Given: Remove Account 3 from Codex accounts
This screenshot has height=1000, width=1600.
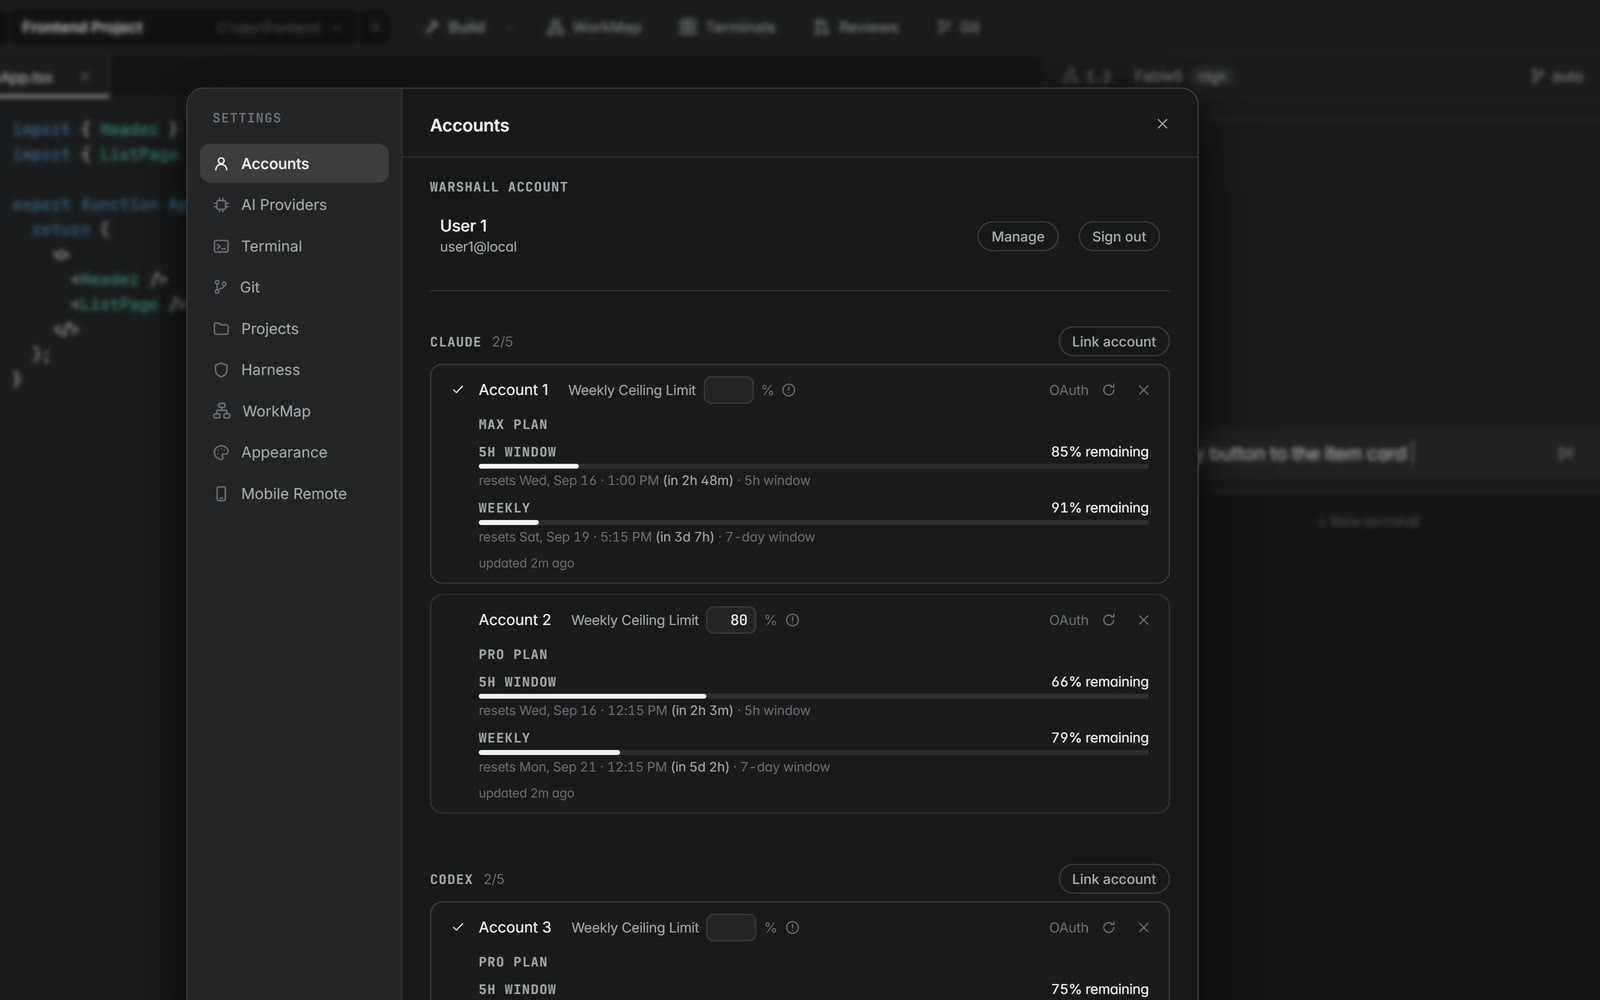Looking at the screenshot, I should tap(1144, 928).
